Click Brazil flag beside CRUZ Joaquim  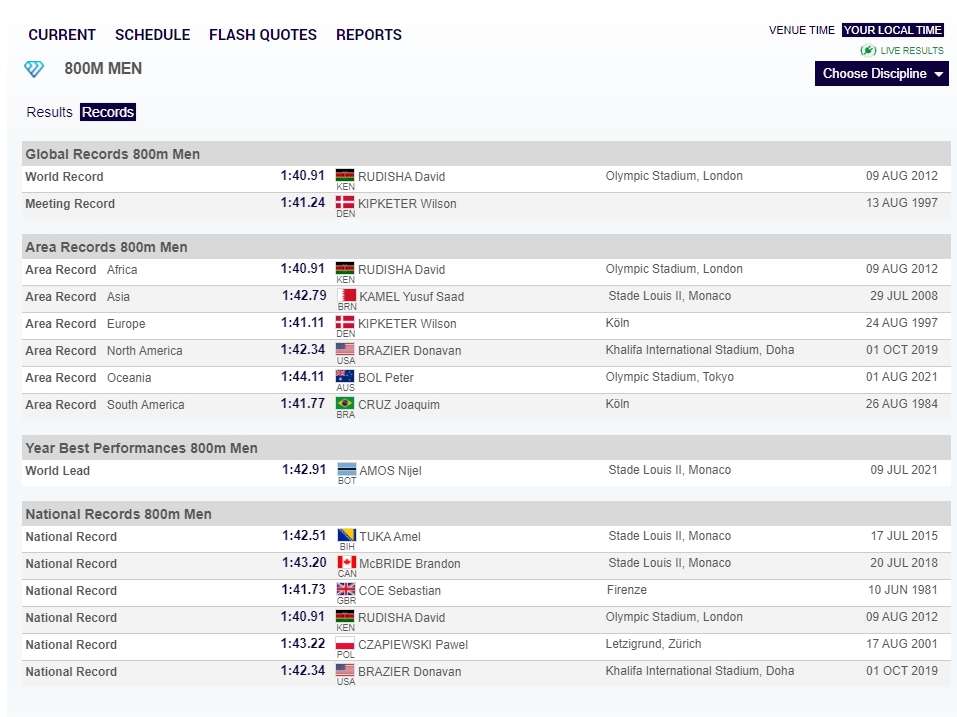coord(345,404)
